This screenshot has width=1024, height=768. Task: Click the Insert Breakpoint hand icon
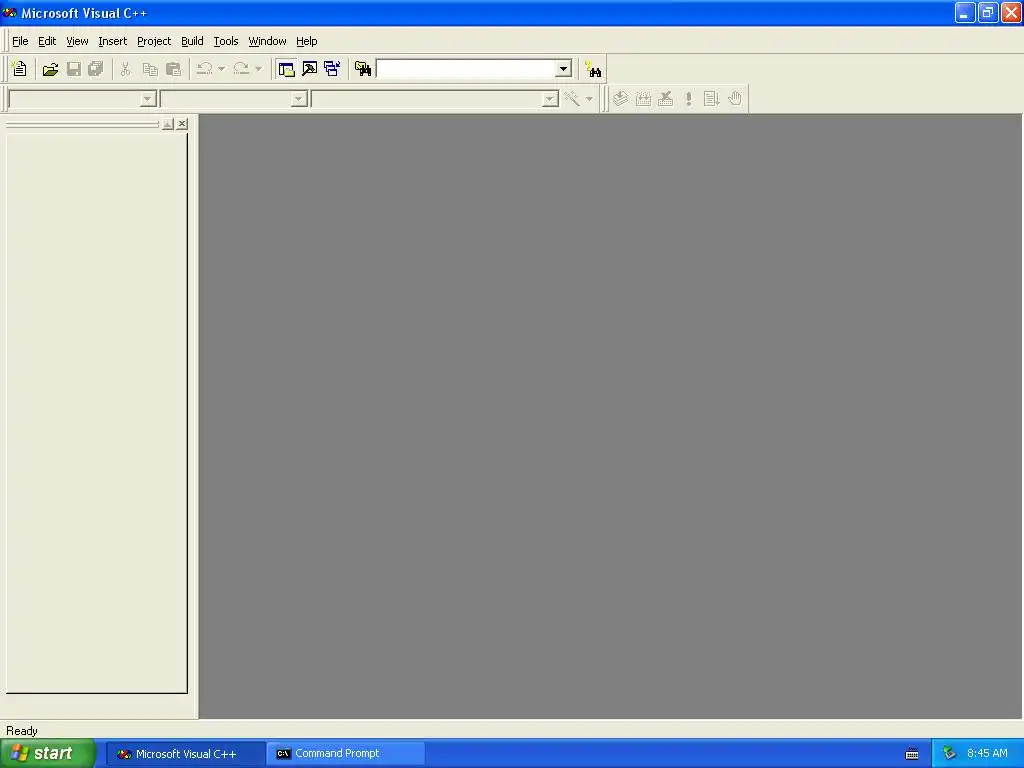[735, 99]
